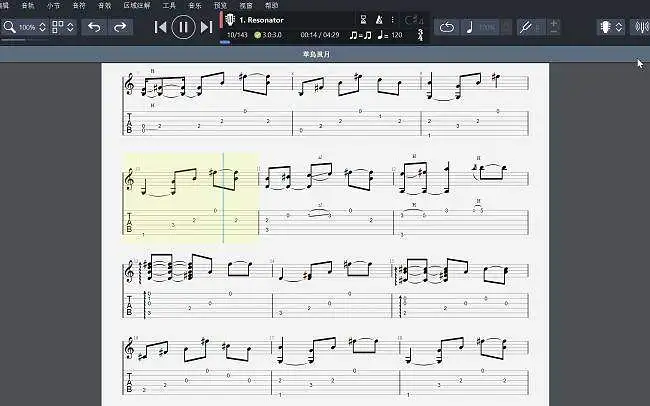650x406 pixels.
Task: Expand the layout view dropdown arrows
Action: [x=70, y=27]
